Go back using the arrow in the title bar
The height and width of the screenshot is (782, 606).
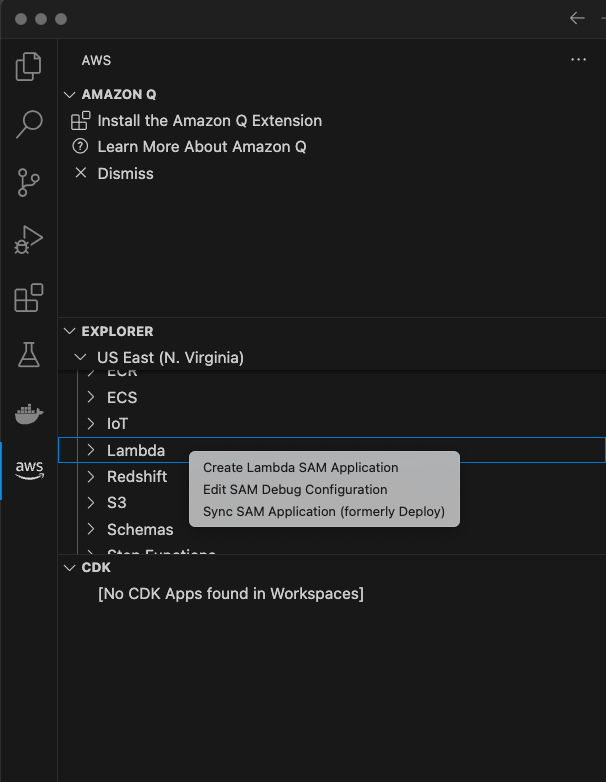pyautogui.click(x=577, y=18)
